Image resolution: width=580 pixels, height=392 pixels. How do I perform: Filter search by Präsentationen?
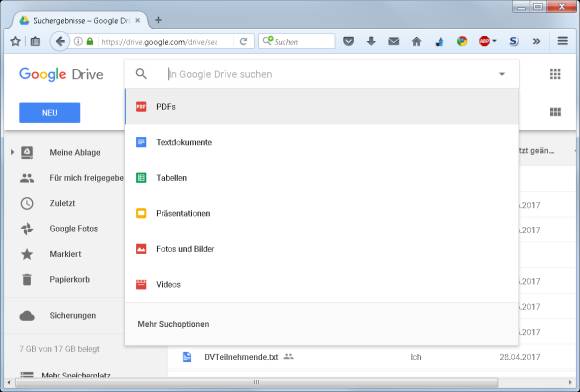[322, 213]
